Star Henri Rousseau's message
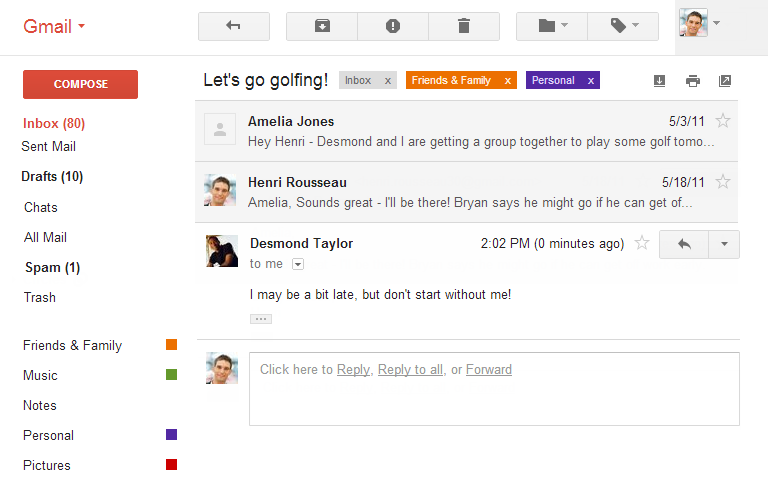 [x=723, y=182]
